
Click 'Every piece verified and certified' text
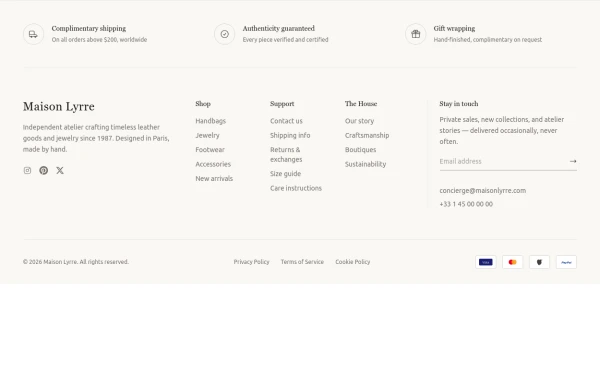pos(285,40)
